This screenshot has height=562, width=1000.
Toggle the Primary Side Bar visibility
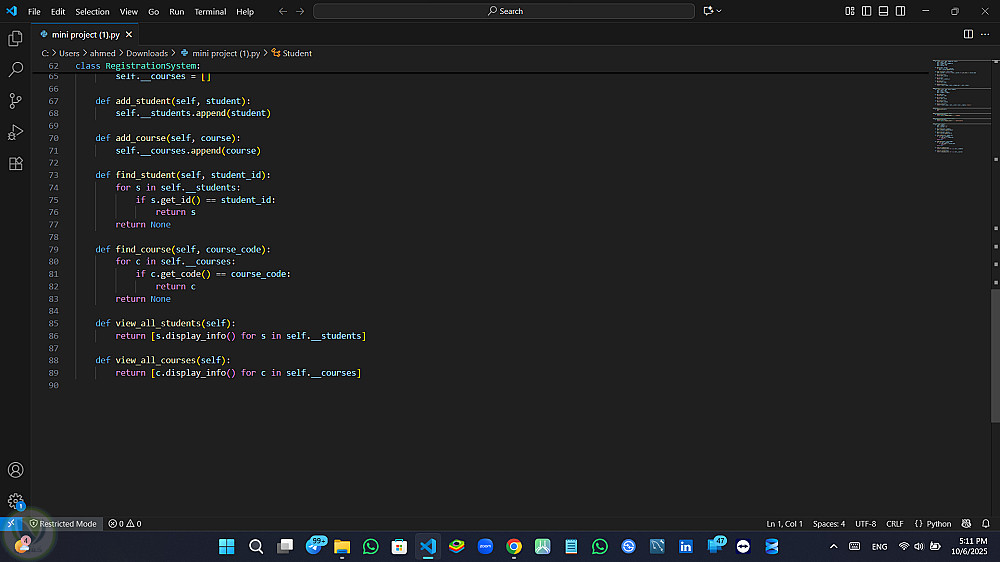click(x=866, y=11)
